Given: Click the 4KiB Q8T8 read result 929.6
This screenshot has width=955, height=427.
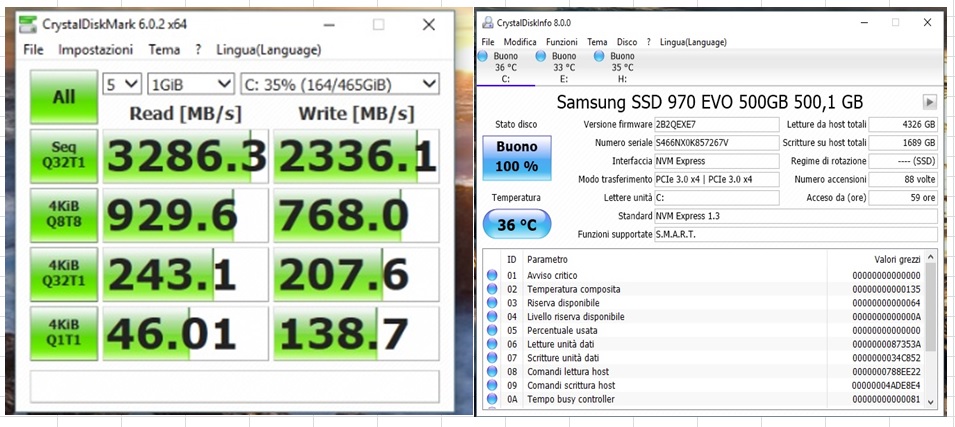Looking at the screenshot, I should (x=185, y=215).
